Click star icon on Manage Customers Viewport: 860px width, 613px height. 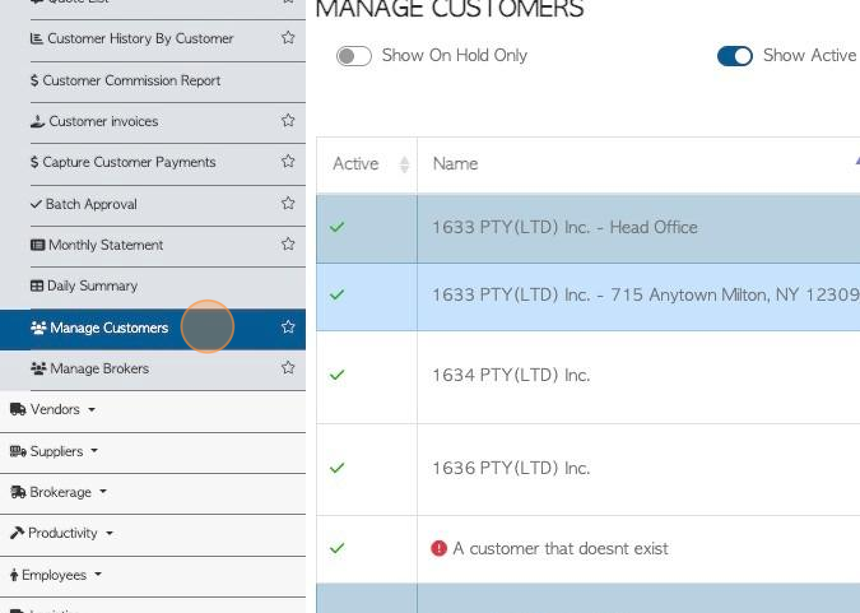click(288, 327)
